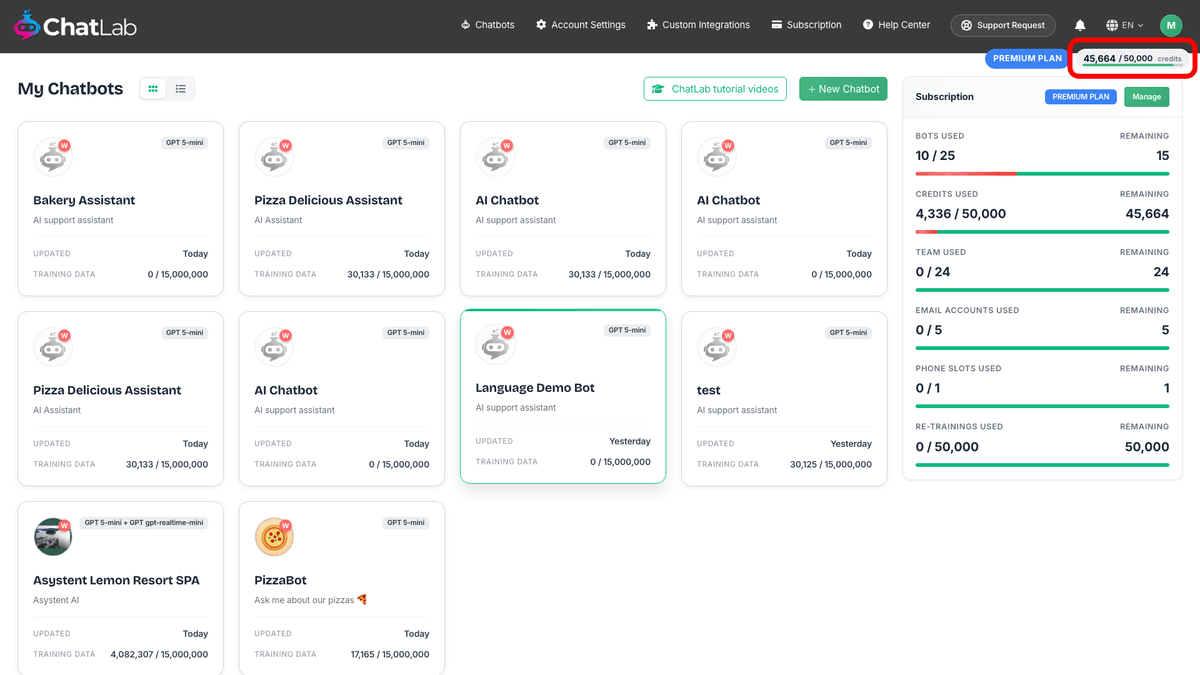Open the Chatbots menu item

pyautogui.click(x=487, y=25)
